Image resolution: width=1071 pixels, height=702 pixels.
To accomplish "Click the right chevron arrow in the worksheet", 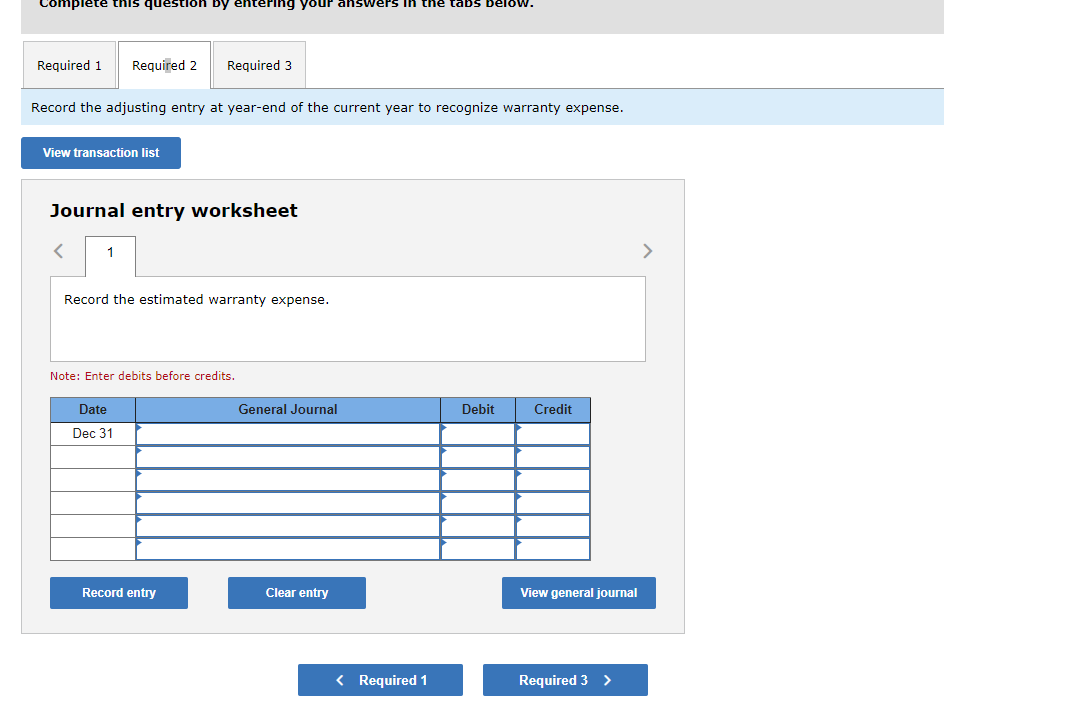I will (647, 251).
